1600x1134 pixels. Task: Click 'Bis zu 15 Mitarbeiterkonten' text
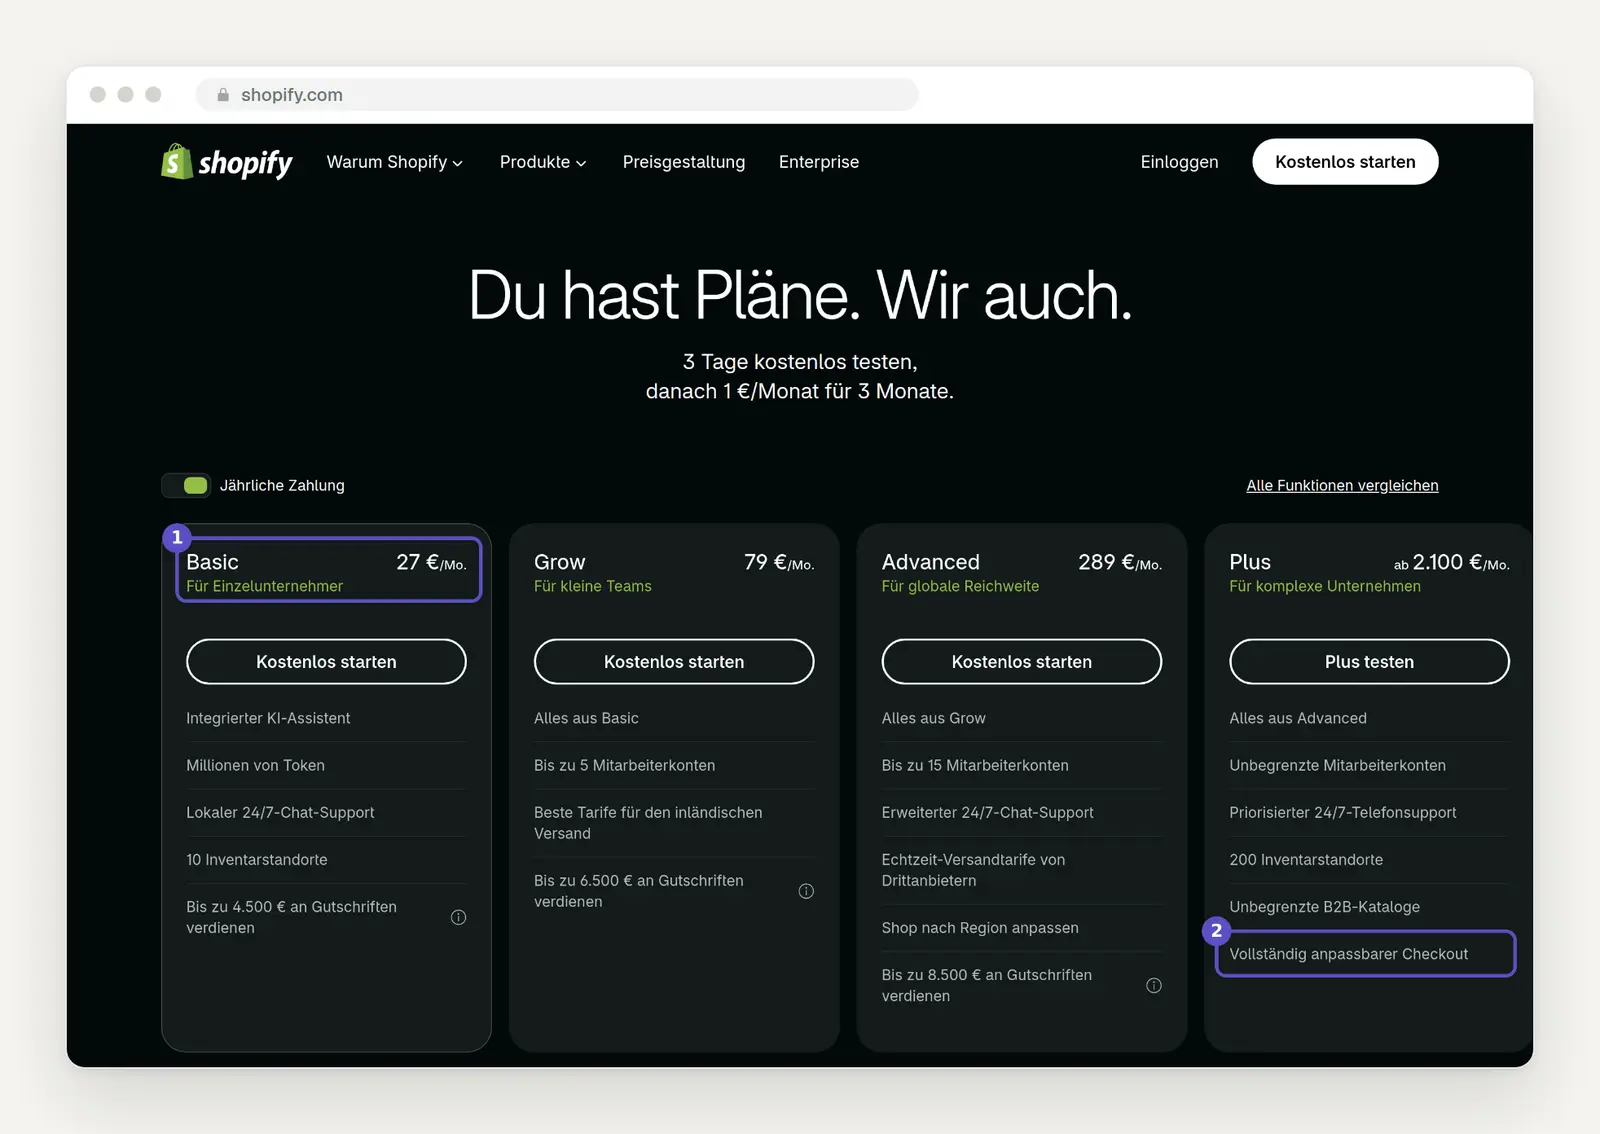coord(975,765)
